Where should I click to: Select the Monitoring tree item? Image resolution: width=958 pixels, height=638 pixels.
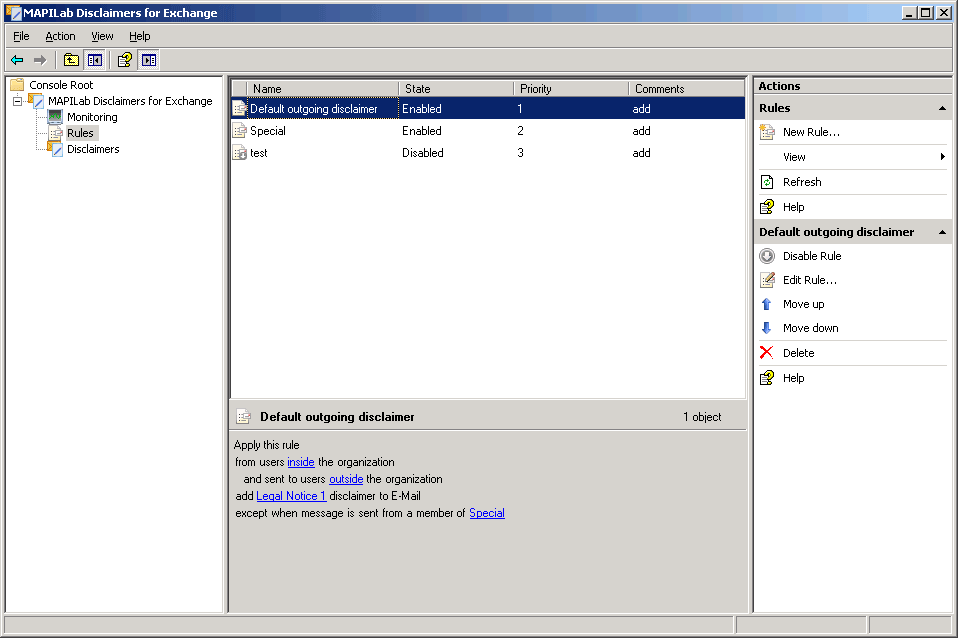point(92,117)
